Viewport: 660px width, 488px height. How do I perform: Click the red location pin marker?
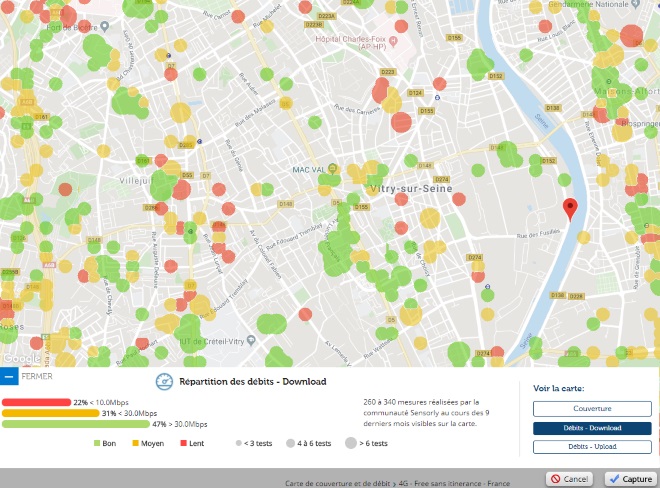tap(571, 208)
